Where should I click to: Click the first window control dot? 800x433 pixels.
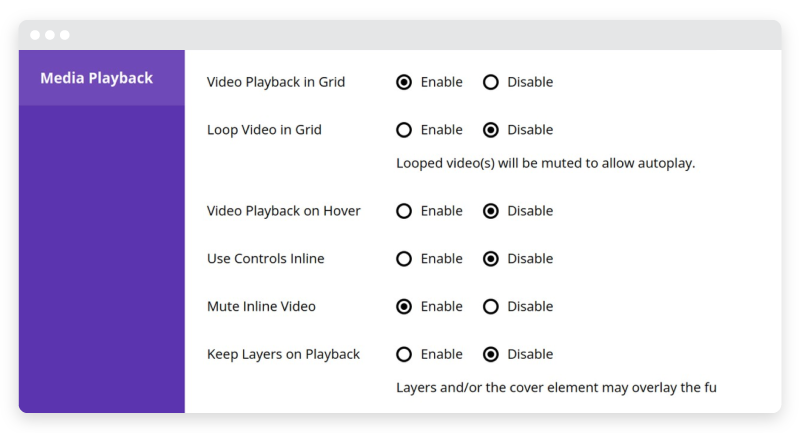coord(35,35)
